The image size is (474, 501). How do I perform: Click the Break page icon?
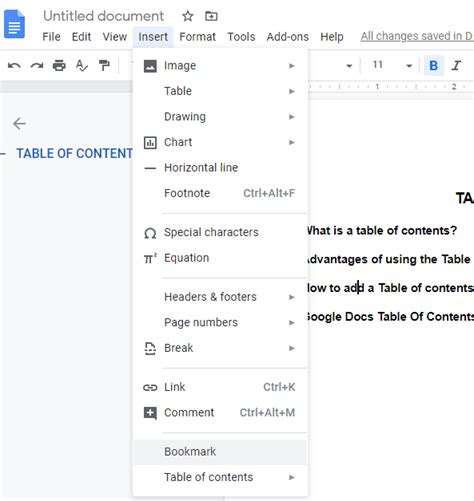tap(150, 349)
